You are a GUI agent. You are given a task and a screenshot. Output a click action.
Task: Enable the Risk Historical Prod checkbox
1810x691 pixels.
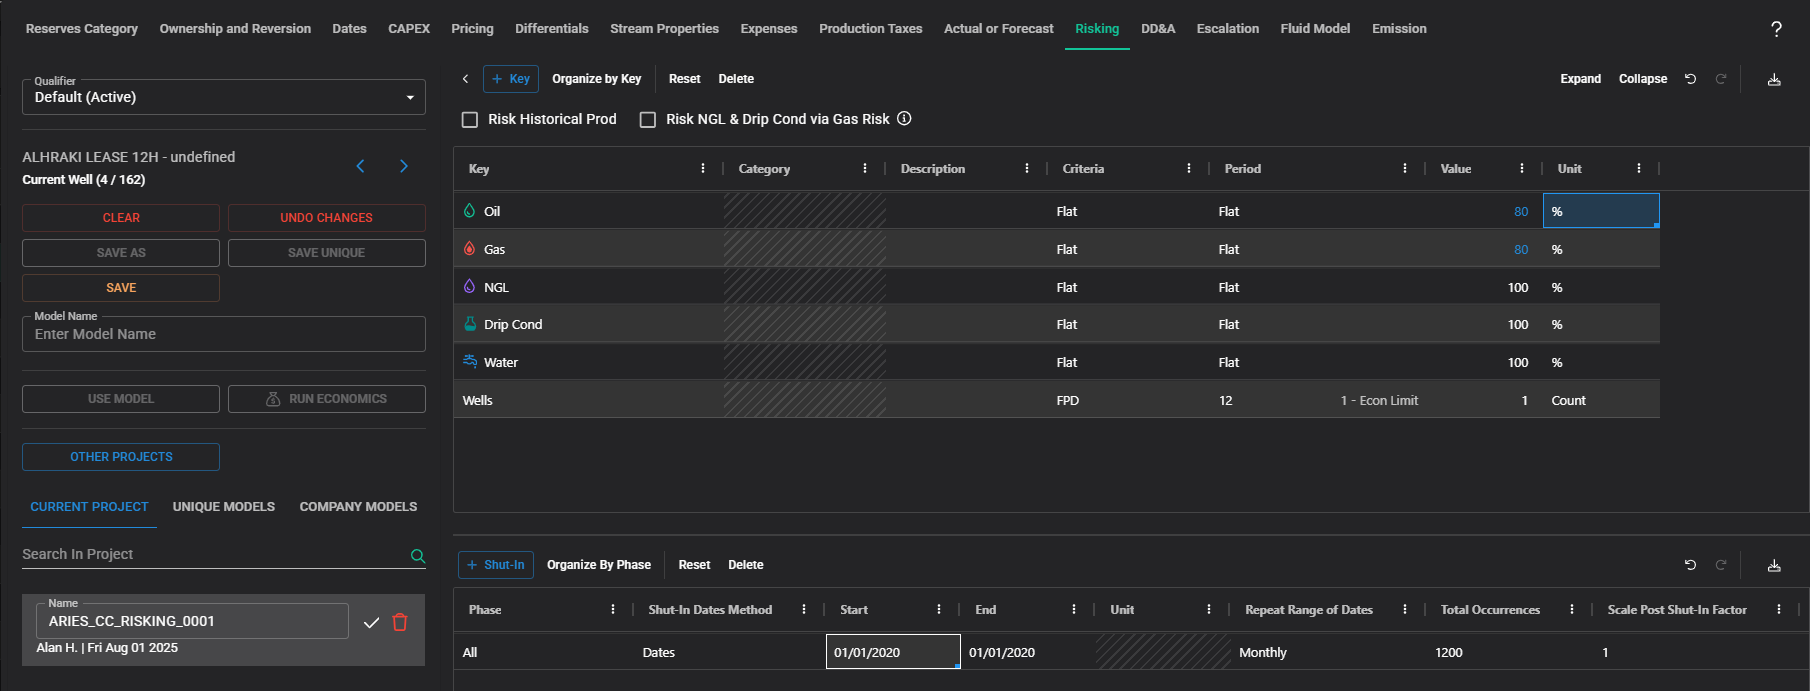pos(470,120)
